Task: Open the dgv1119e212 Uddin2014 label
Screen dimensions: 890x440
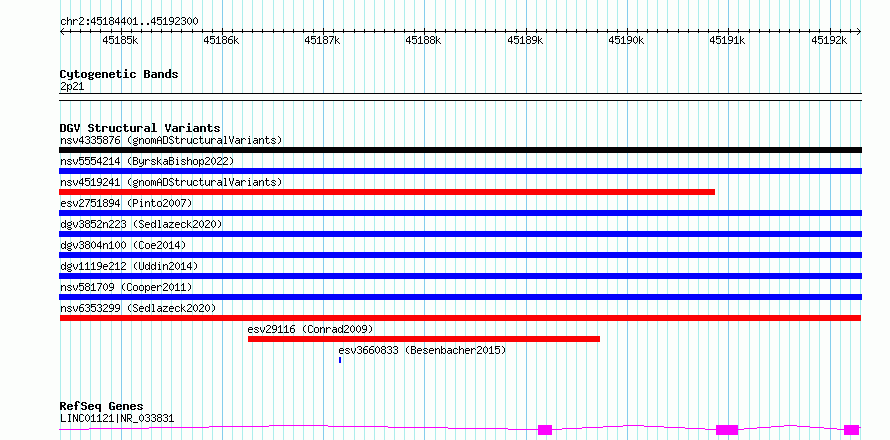Action: tap(129, 266)
